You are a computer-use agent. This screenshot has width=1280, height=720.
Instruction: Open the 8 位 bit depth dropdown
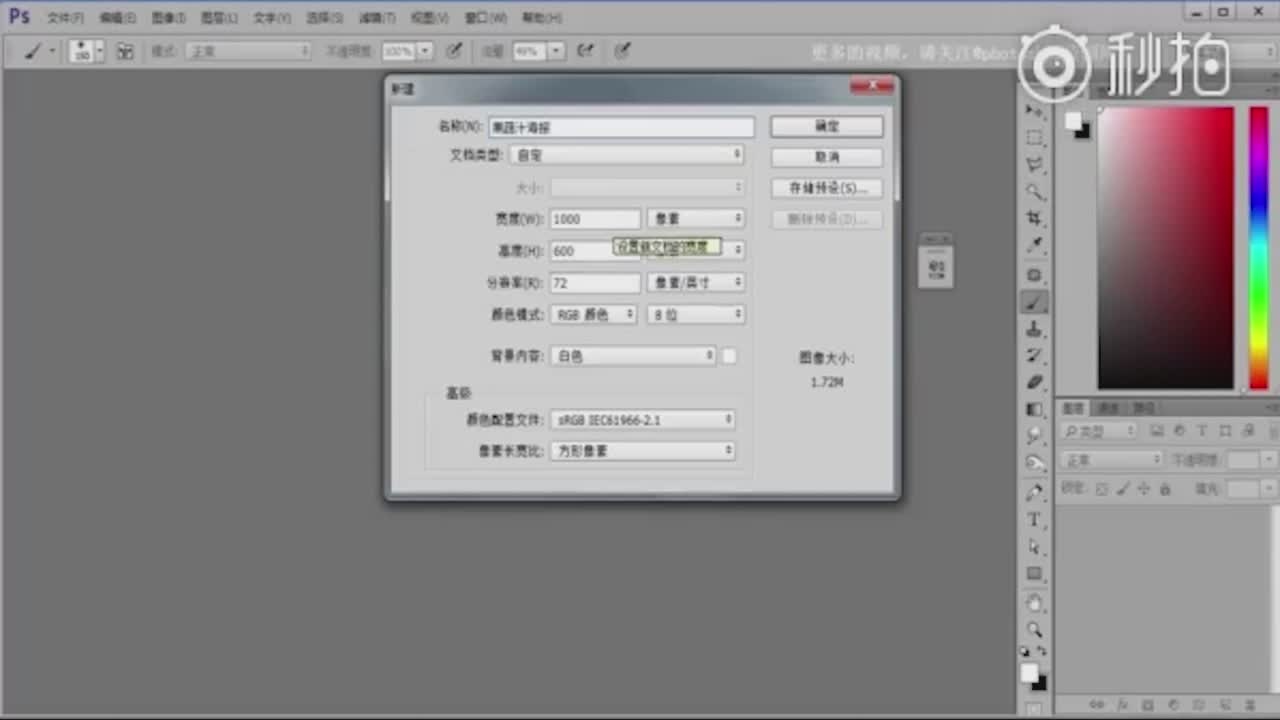coord(696,314)
